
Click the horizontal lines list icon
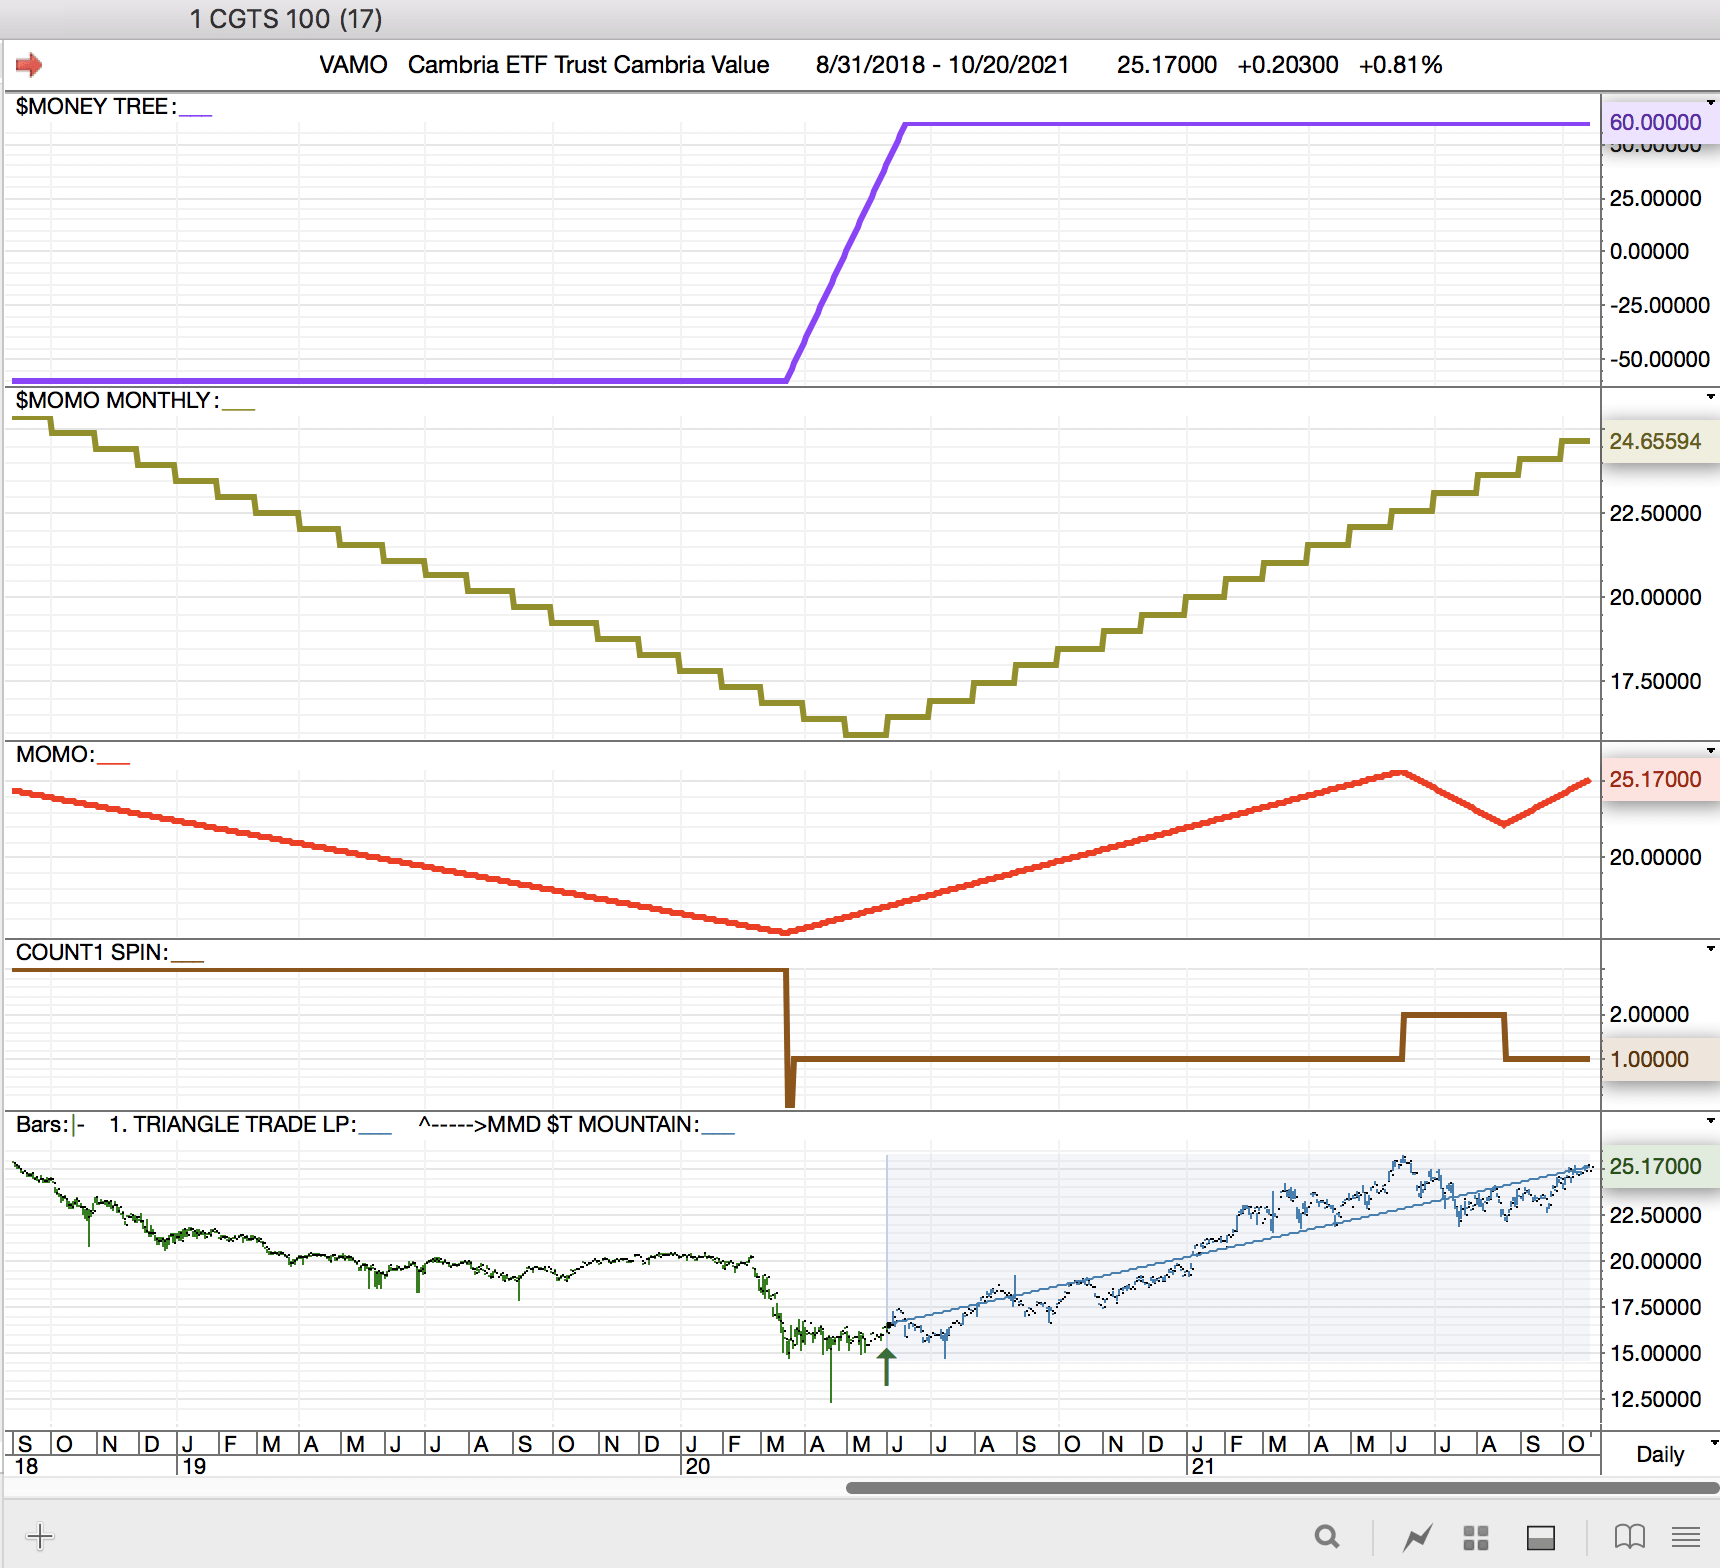click(1686, 1536)
